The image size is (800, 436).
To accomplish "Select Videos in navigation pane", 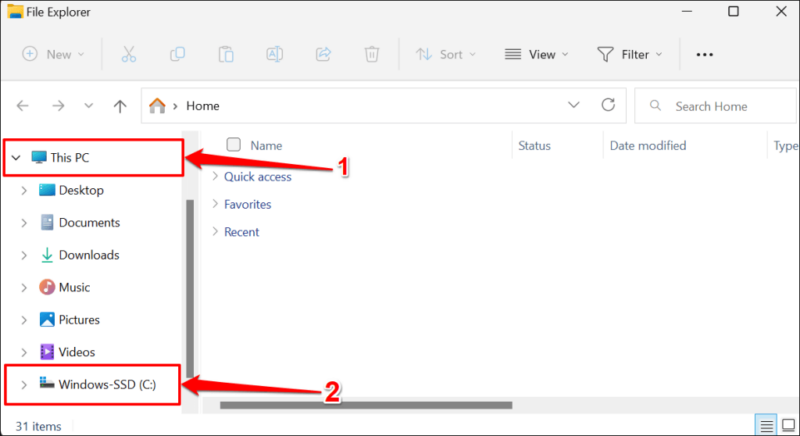I will (67, 352).
